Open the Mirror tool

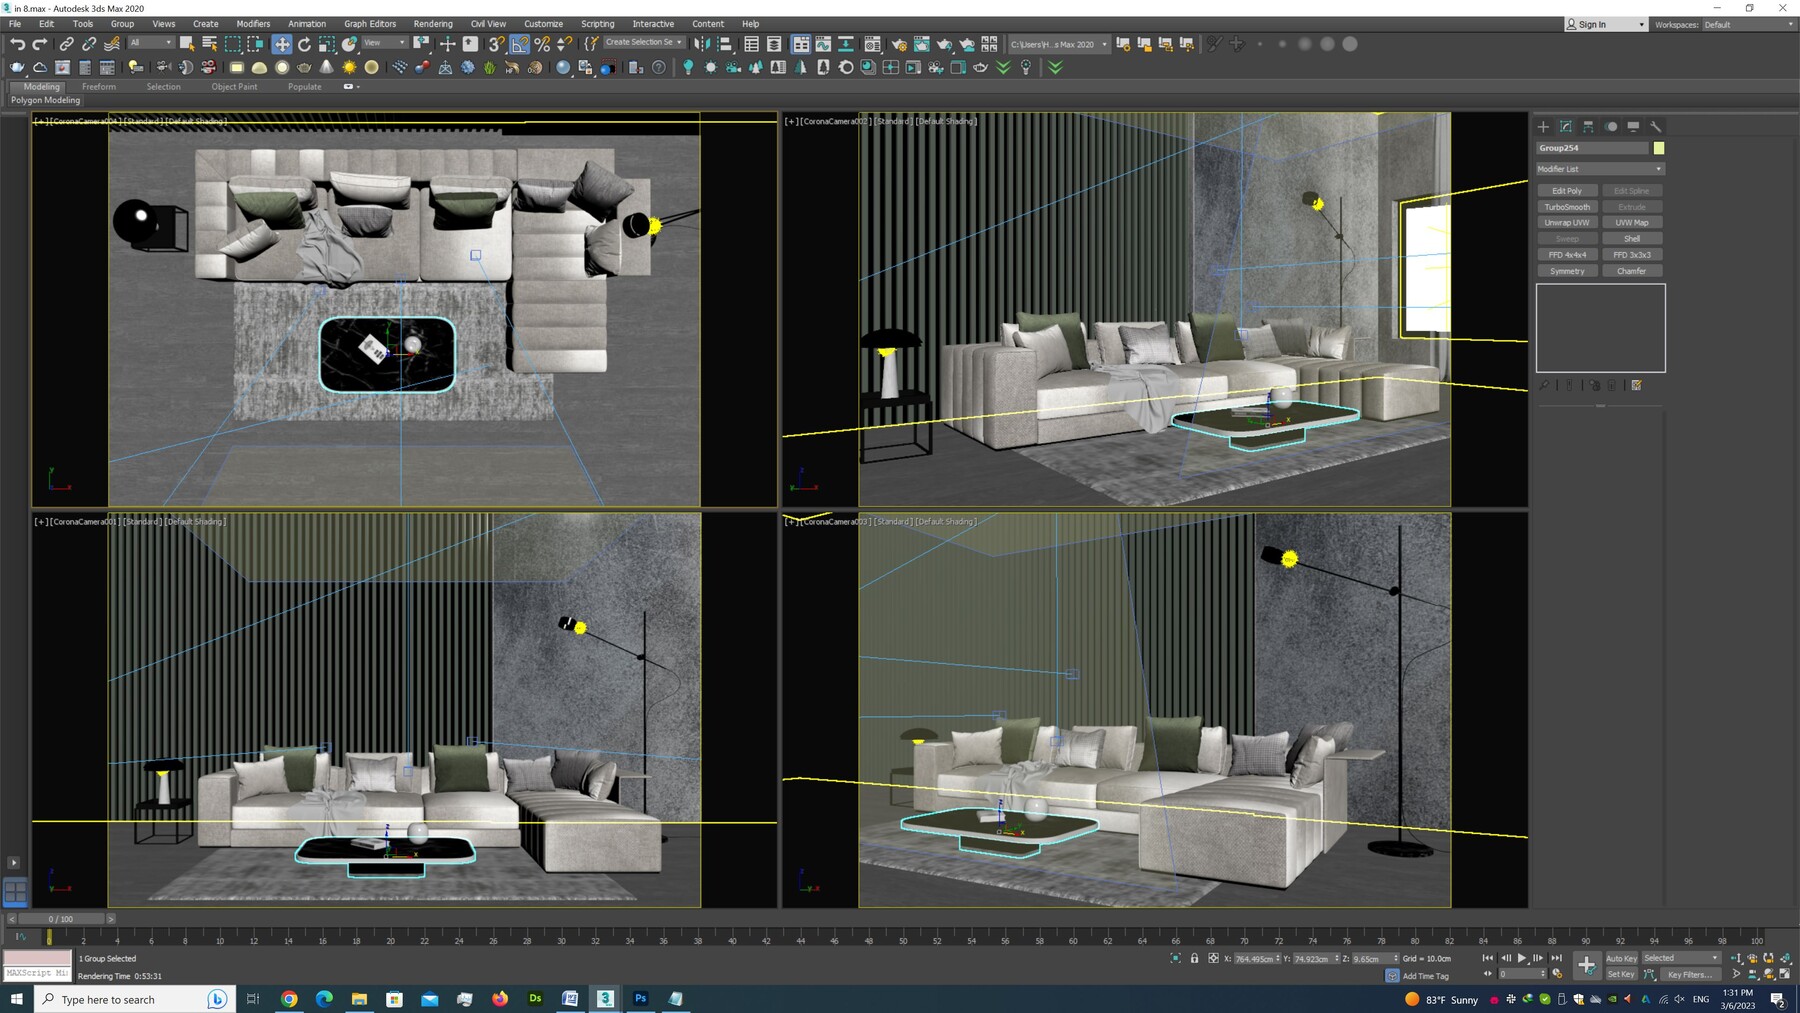tap(702, 44)
